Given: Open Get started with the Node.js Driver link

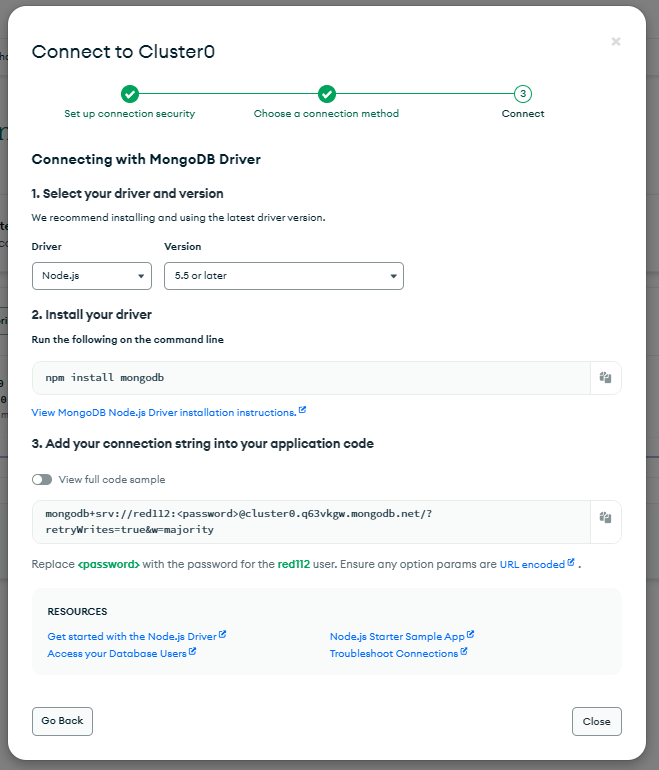Looking at the screenshot, I should pyautogui.click(x=137, y=636).
